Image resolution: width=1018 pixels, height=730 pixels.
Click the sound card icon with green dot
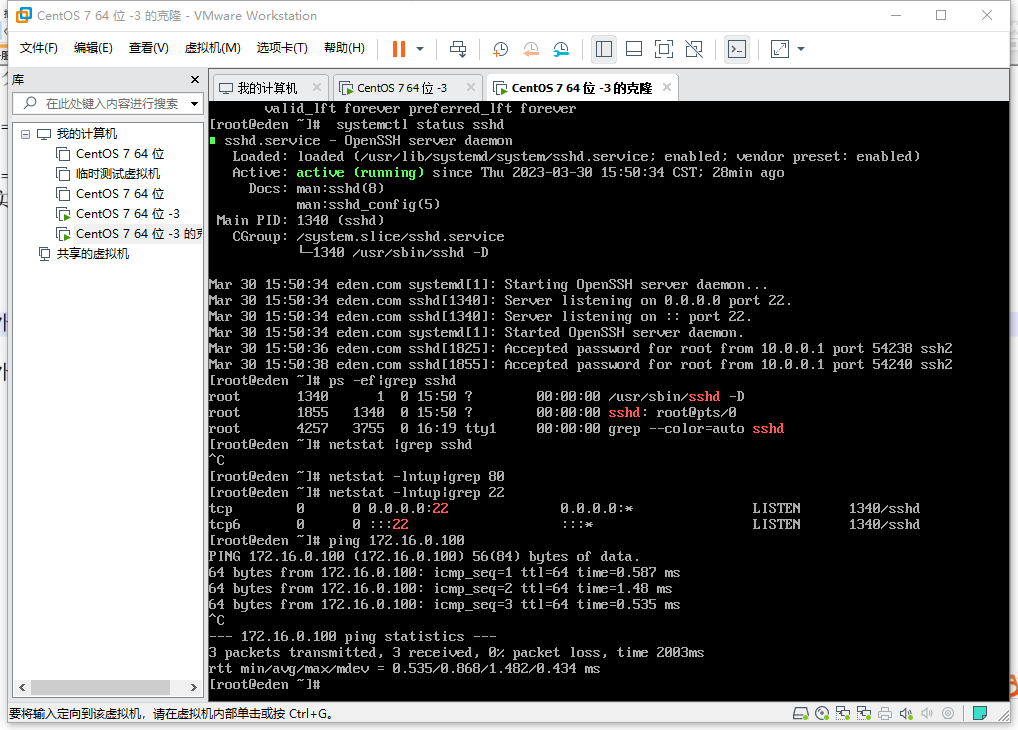906,714
